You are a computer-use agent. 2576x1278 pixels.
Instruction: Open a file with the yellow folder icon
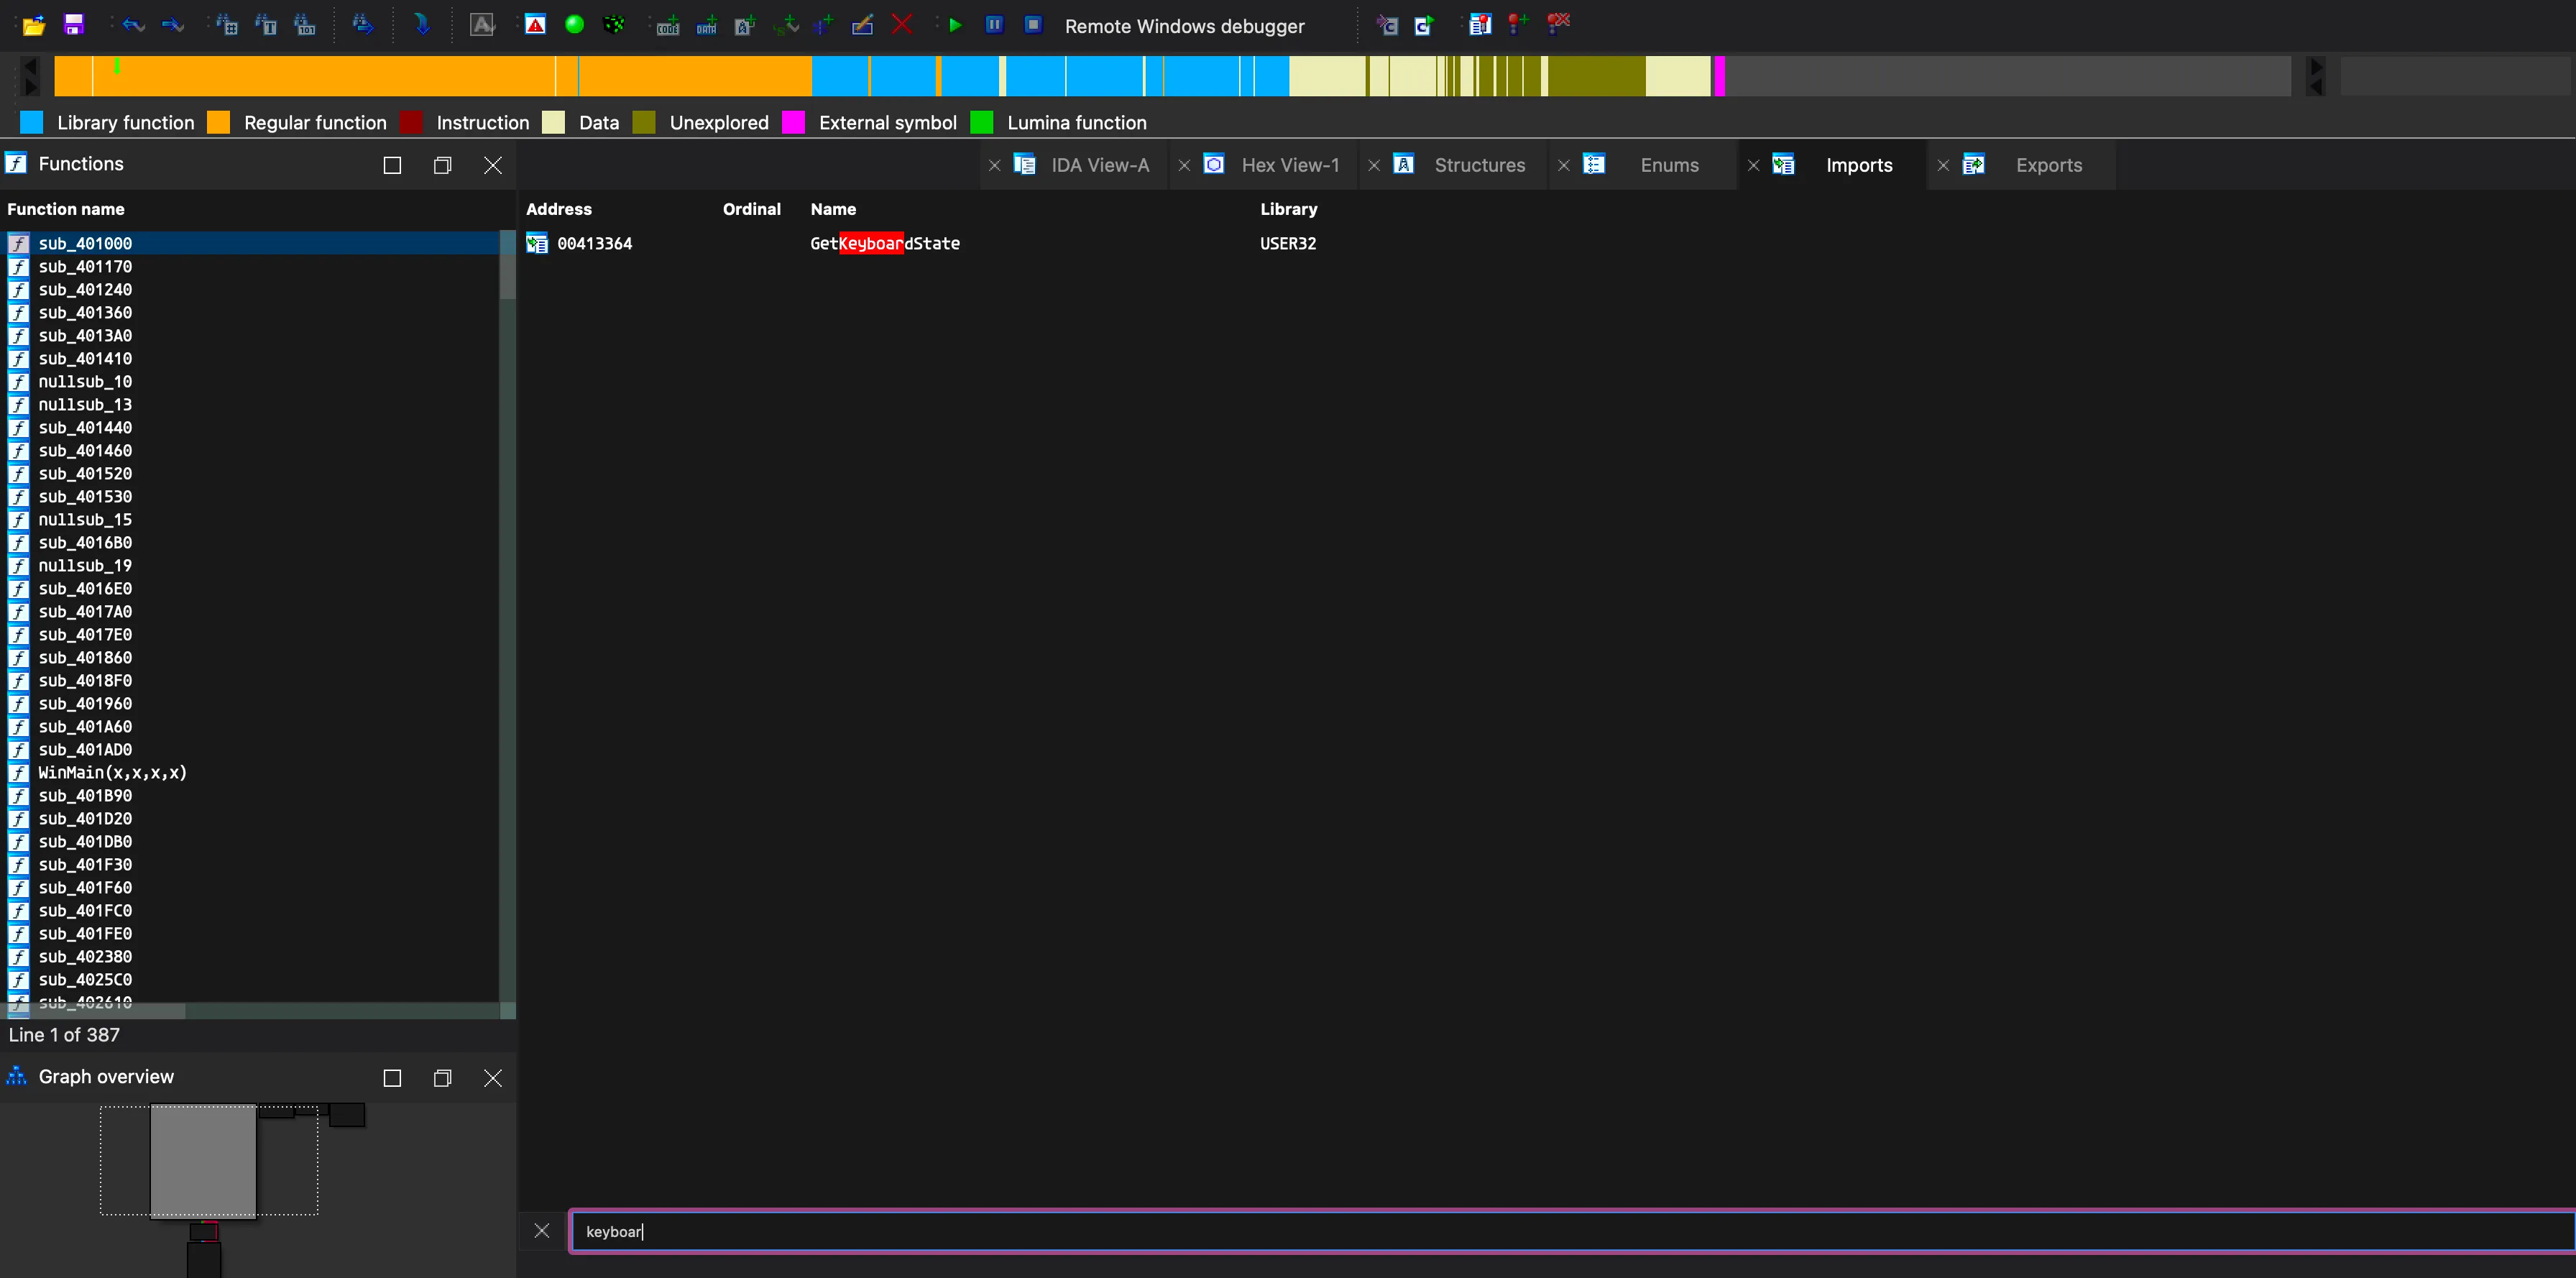pyautogui.click(x=34, y=25)
